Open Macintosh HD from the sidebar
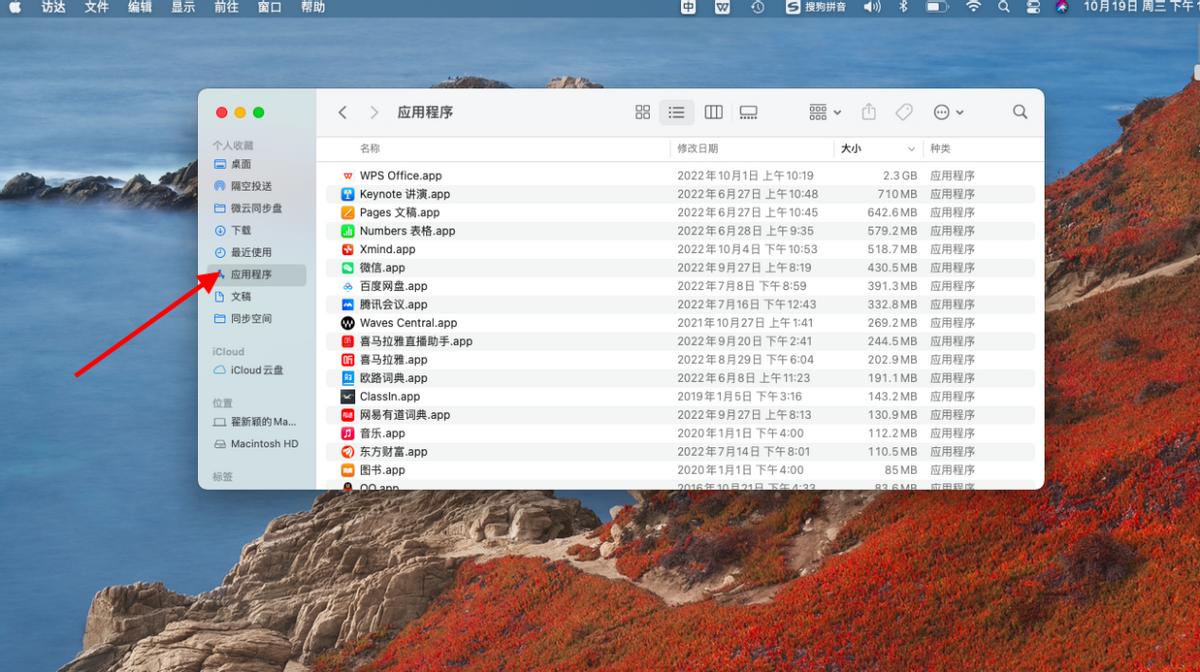The image size is (1200, 672). [264, 443]
